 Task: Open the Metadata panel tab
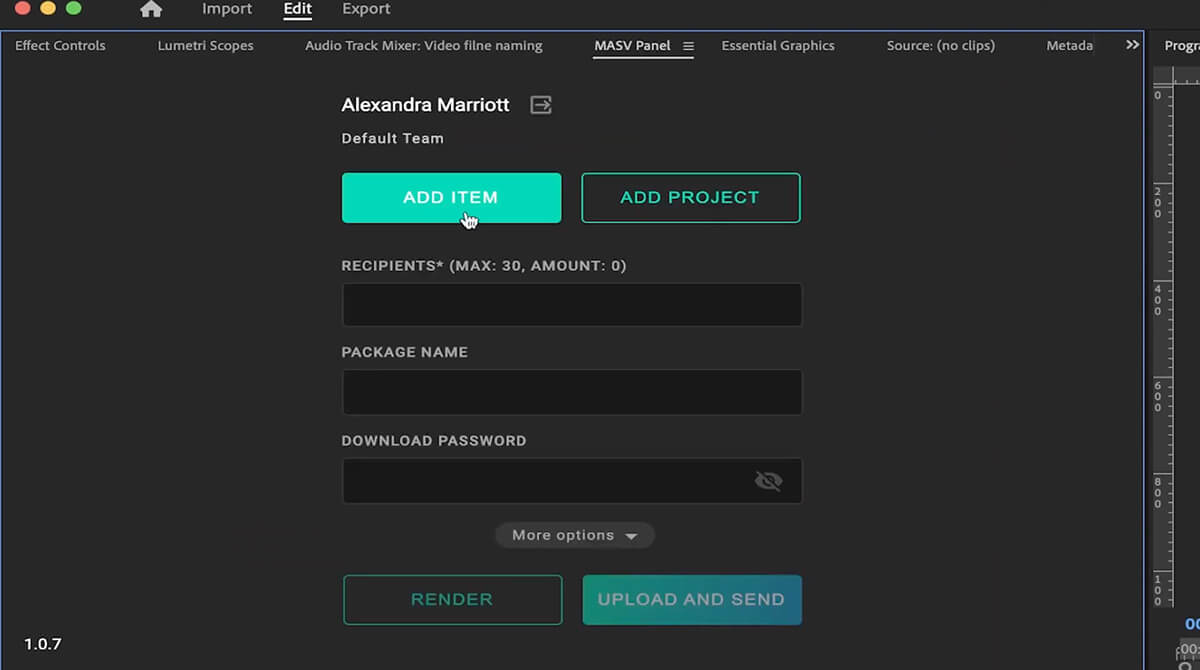click(1069, 45)
